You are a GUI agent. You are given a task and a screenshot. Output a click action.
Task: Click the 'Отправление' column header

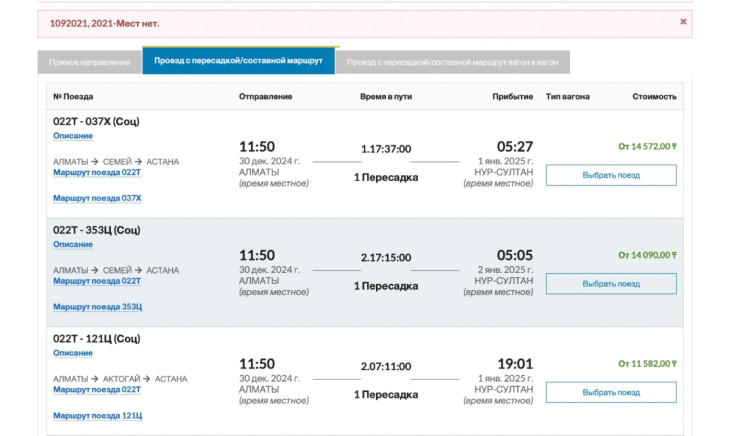tap(265, 97)
